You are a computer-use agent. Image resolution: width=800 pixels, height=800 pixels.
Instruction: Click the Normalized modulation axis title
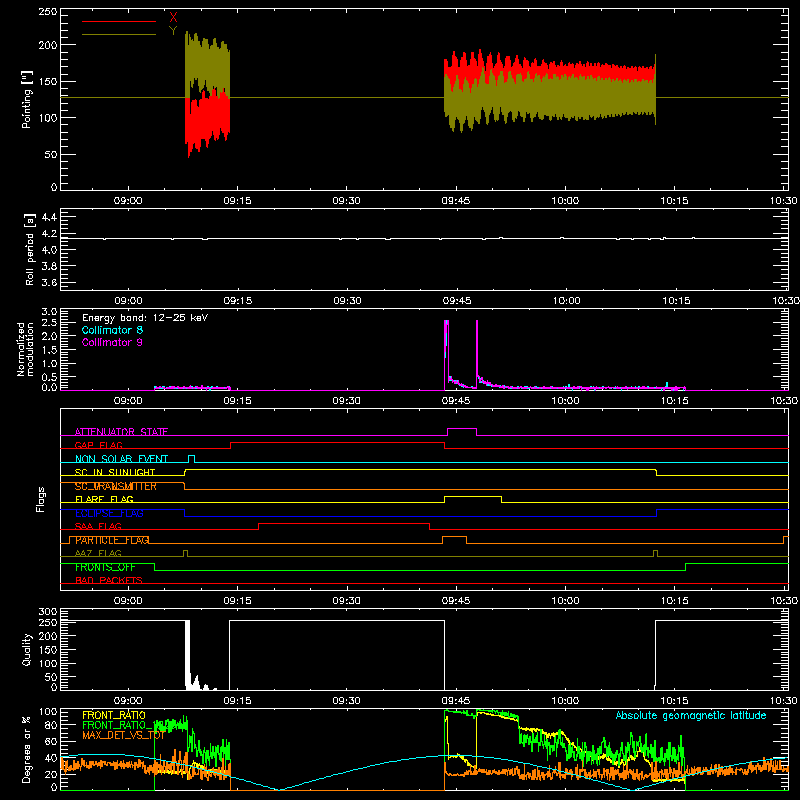(26, 349)
